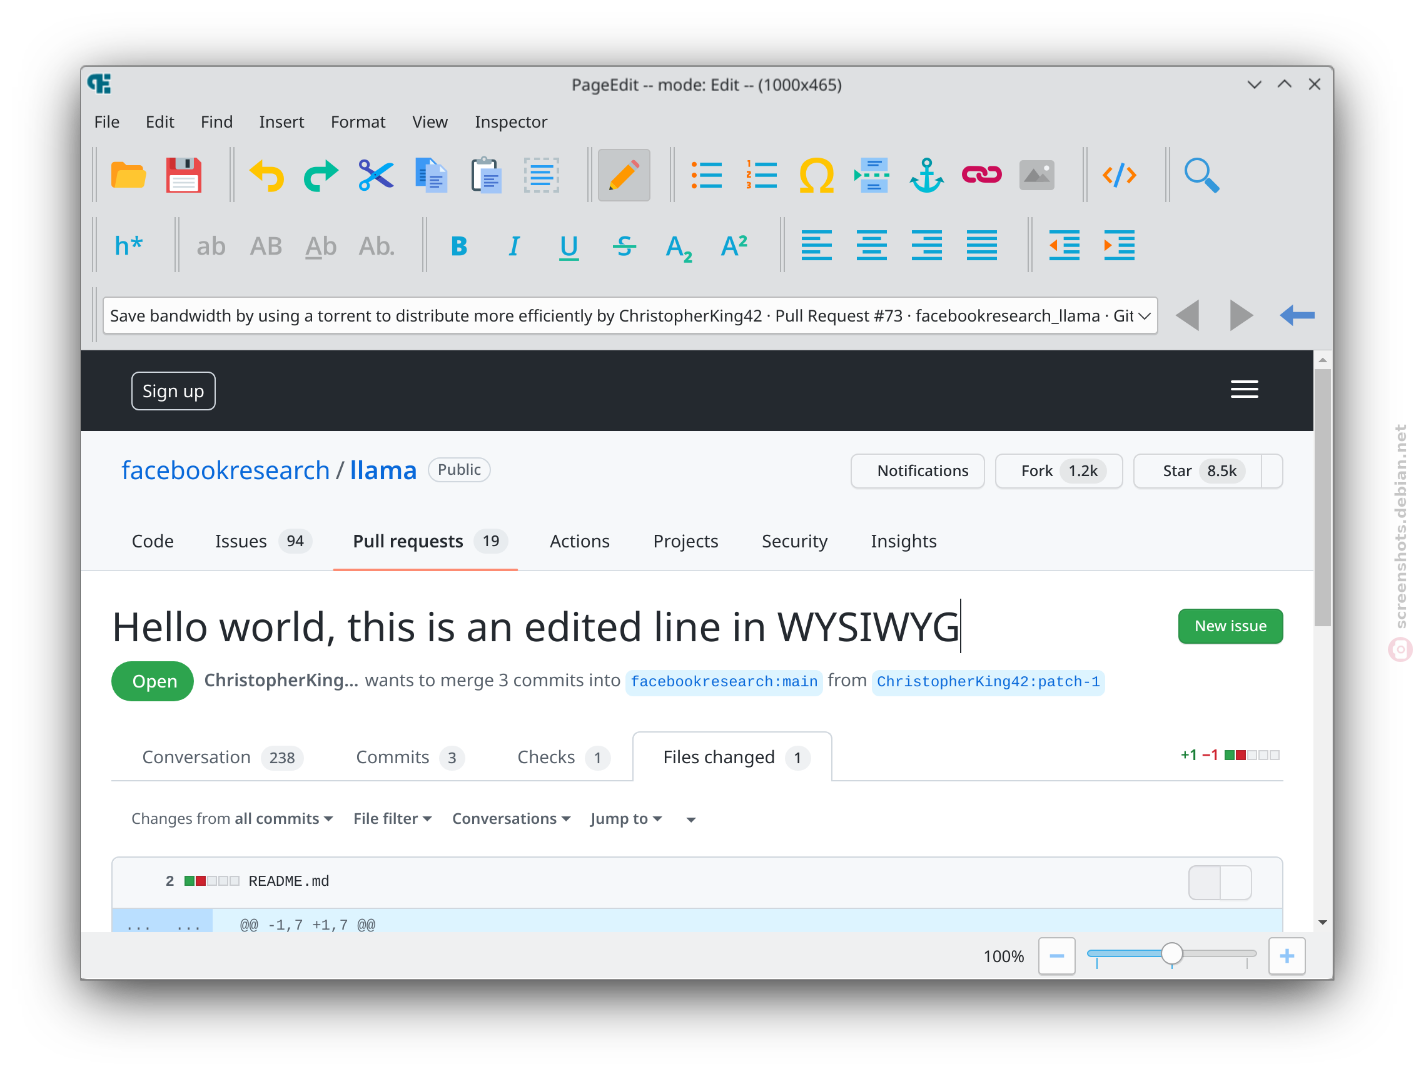Open the hamburger navigation menu

[x=1244, y=390]
